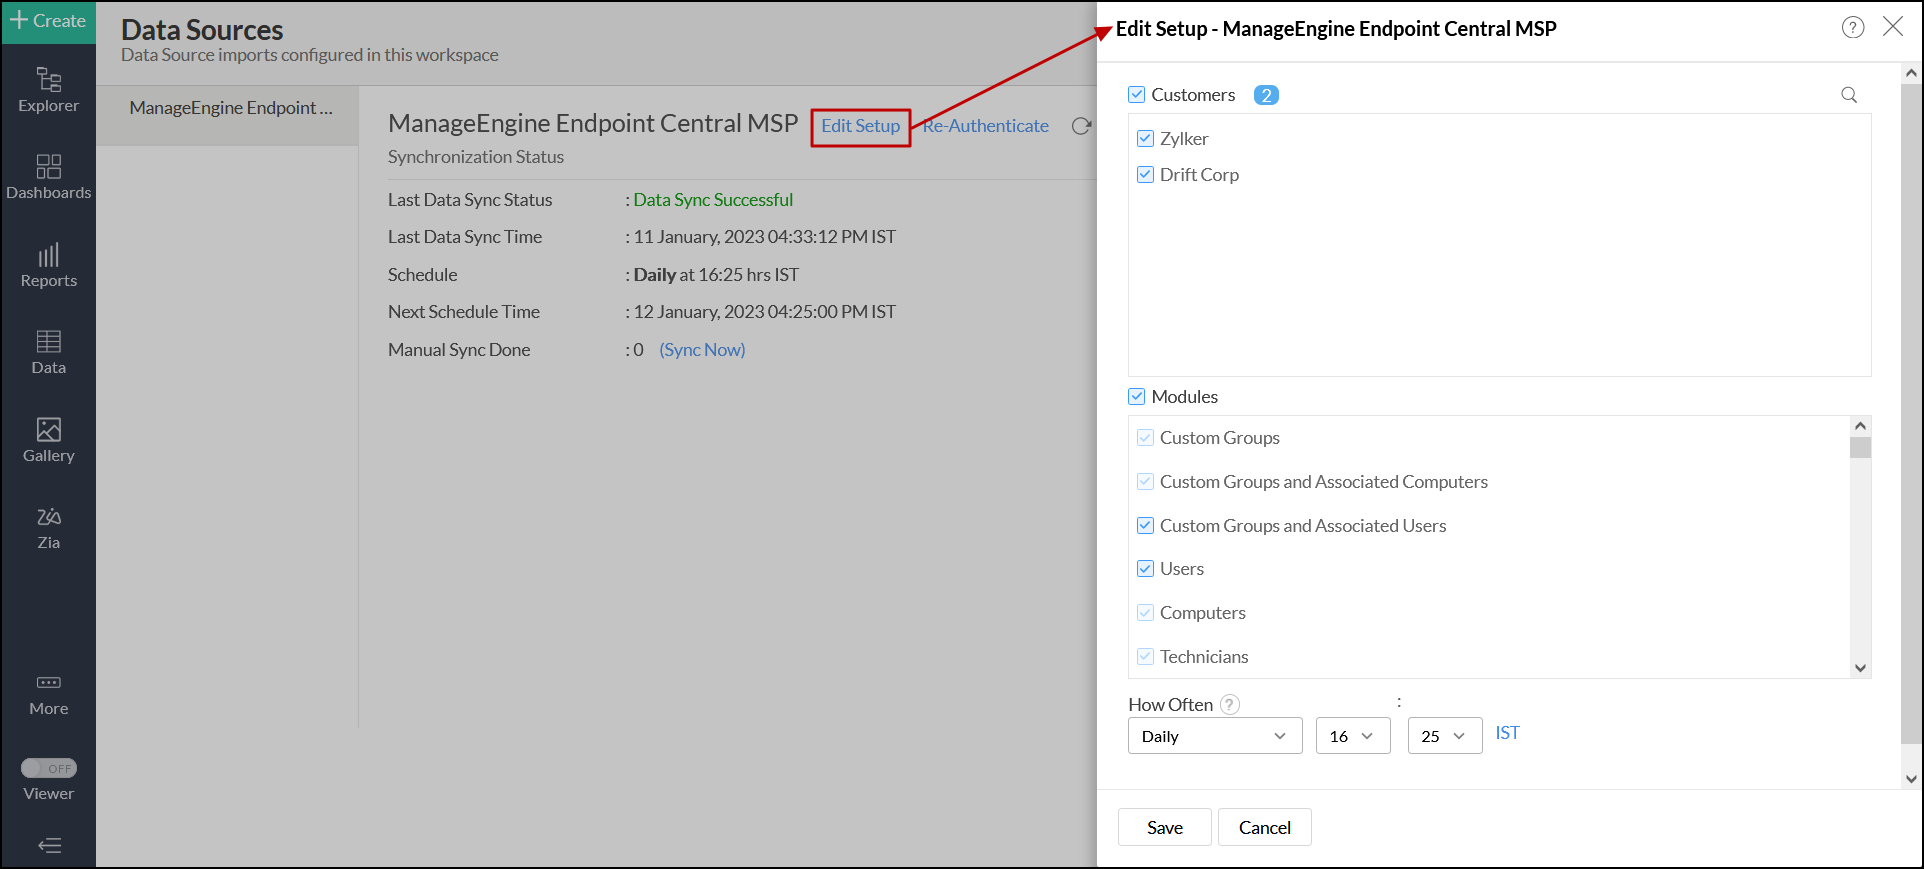Open the Daily frequency dropdown
Screen dimensions: 1924x869
(1214, 736)
